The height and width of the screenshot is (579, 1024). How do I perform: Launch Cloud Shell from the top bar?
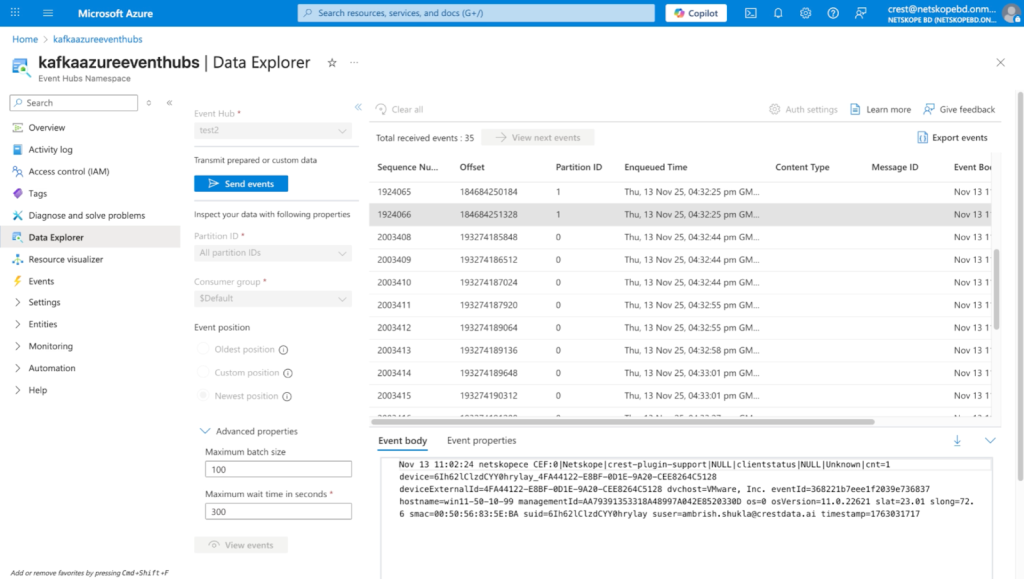click(x=751, y=13)
